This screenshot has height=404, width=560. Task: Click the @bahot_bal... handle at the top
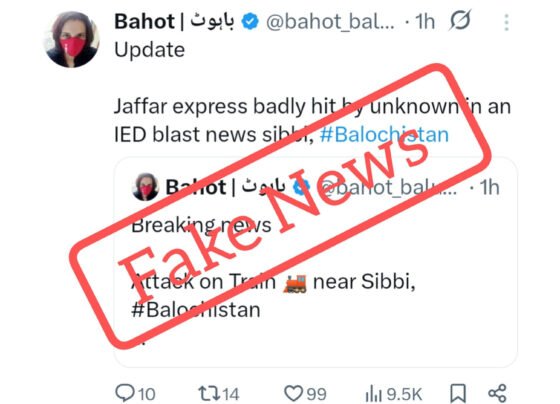click(330, 22)
